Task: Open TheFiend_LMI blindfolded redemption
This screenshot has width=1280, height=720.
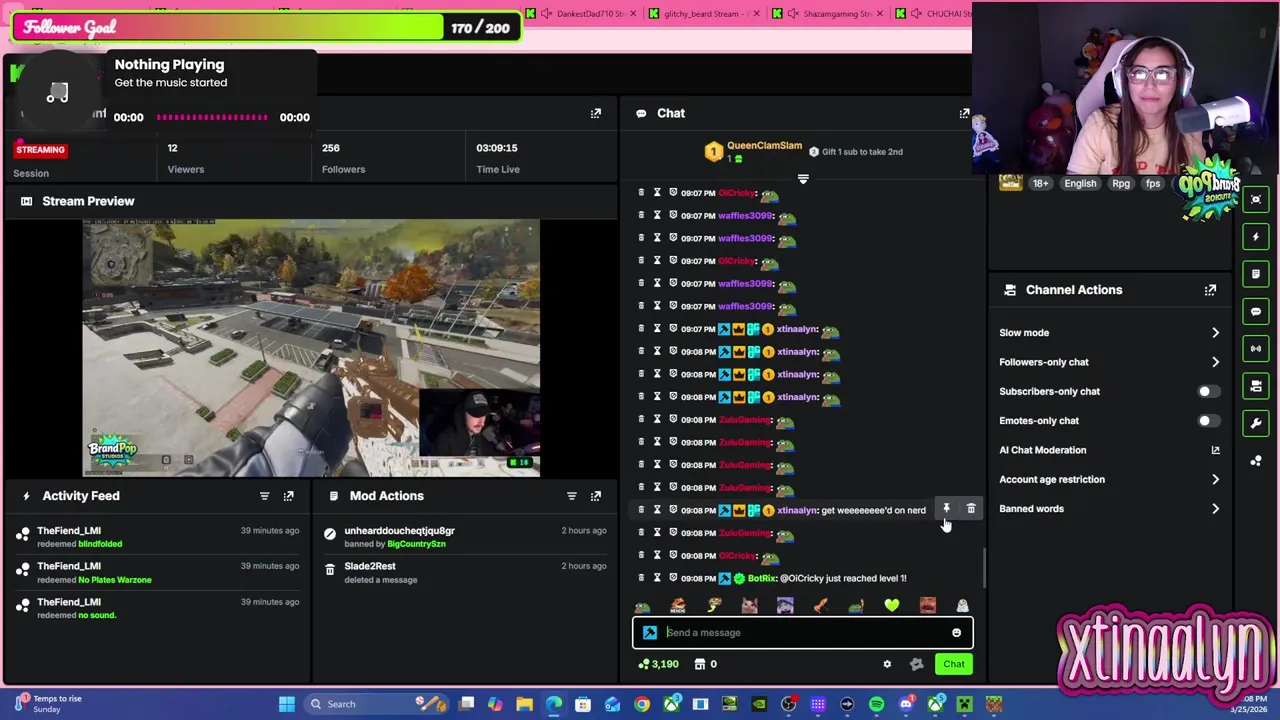Action: [x=160, y=538]
